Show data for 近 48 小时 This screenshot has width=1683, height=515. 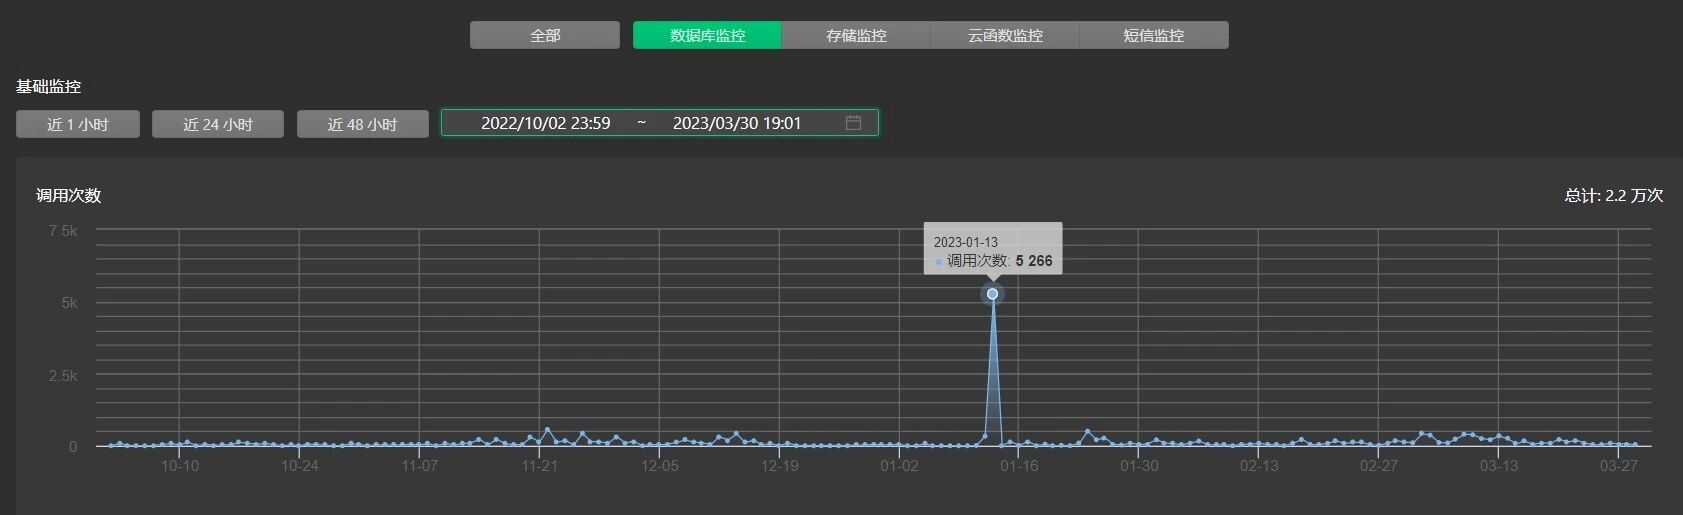(x=363, y=124)
